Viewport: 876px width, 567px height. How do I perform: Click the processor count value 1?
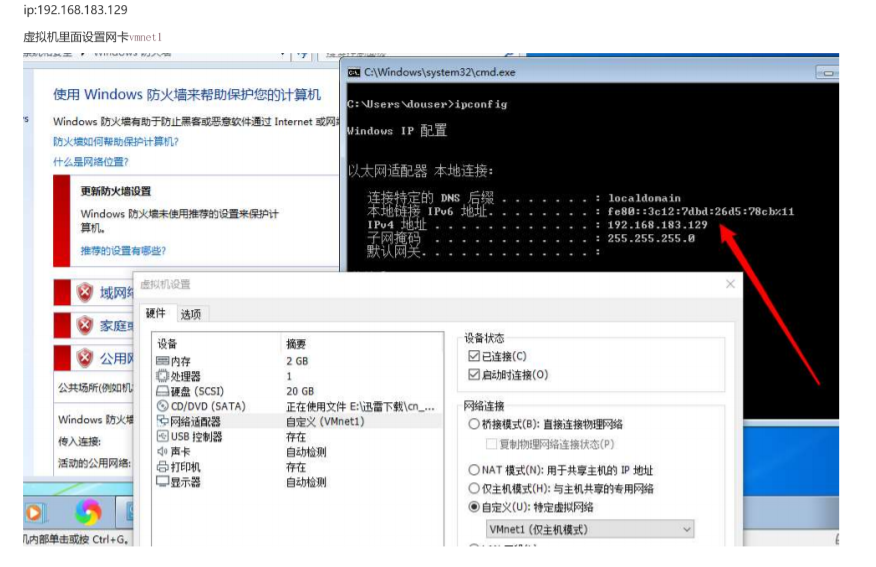289,376
